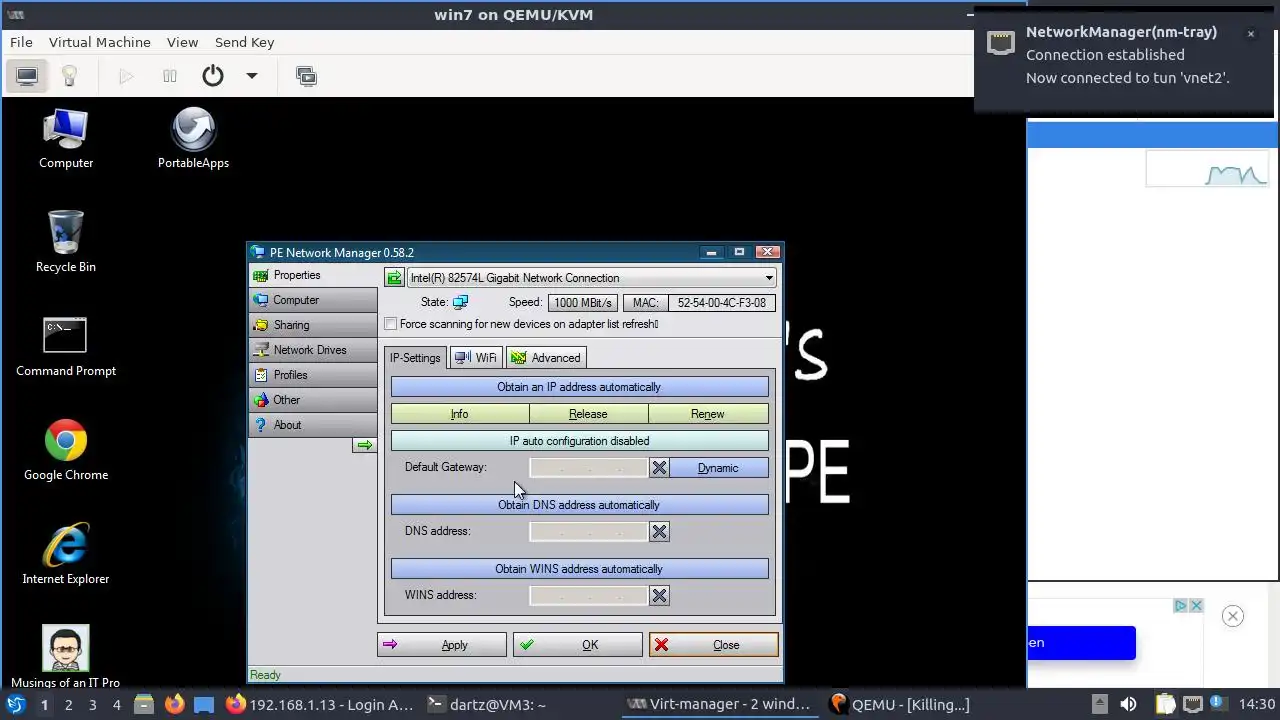
Task: Open the shutdown options dropdown arrow
Action: click(252, 76)
